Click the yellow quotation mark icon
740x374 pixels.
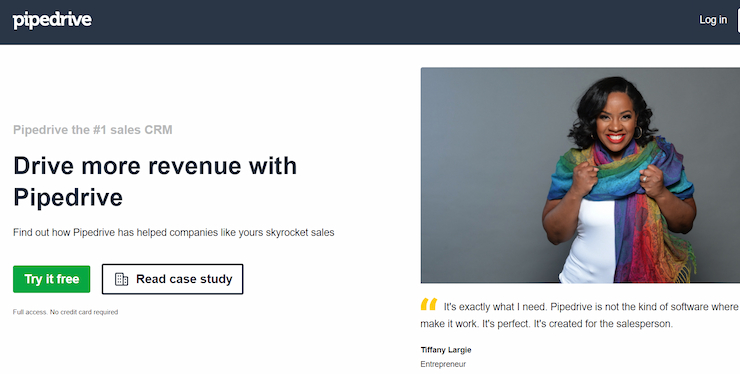429,304
